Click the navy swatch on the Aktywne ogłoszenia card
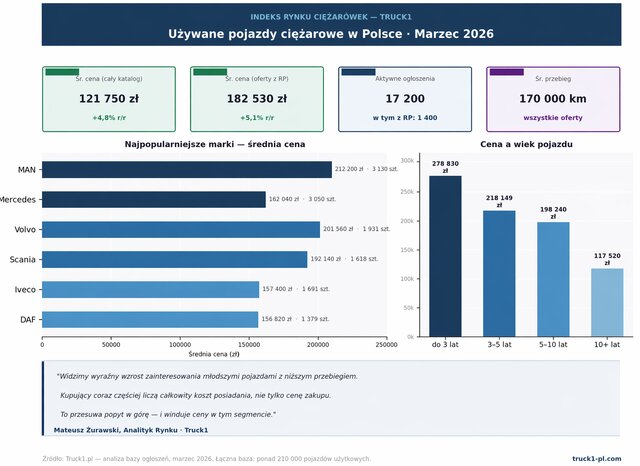Screen dimensions: 640x466 click(x=358, y=72)
